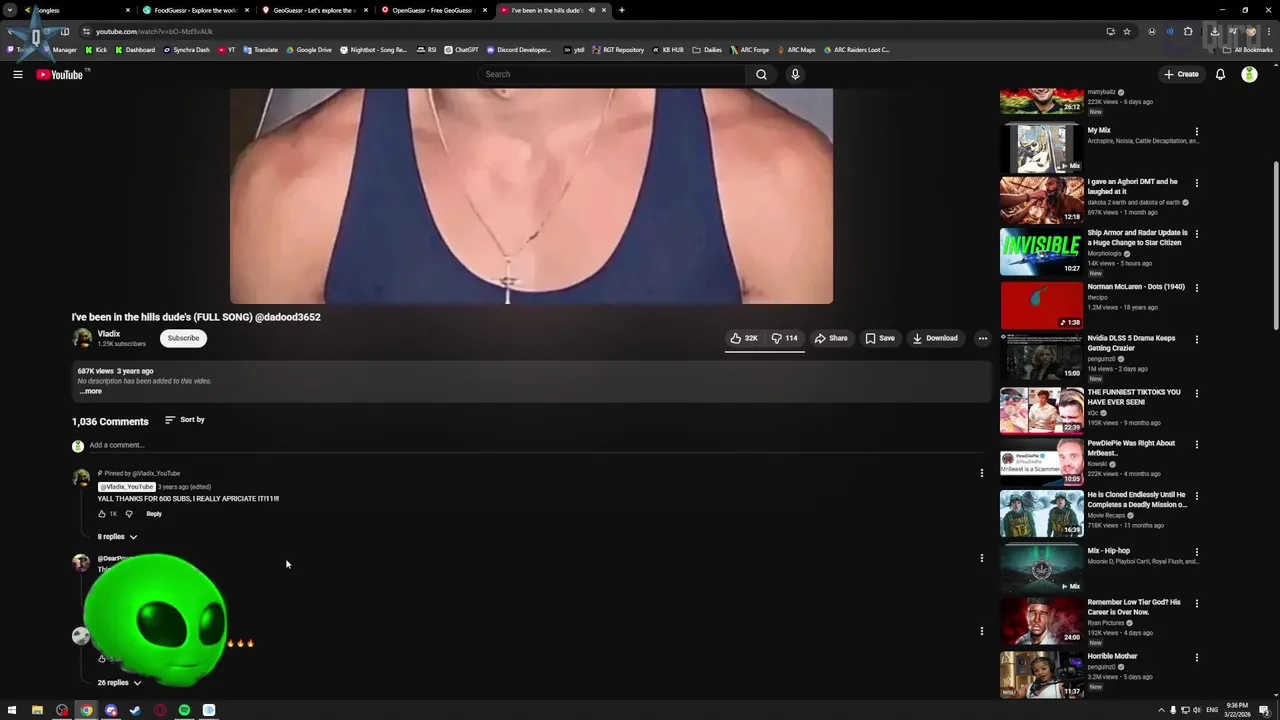Click the search magnifier button
1280x720 pixels.
761,74
